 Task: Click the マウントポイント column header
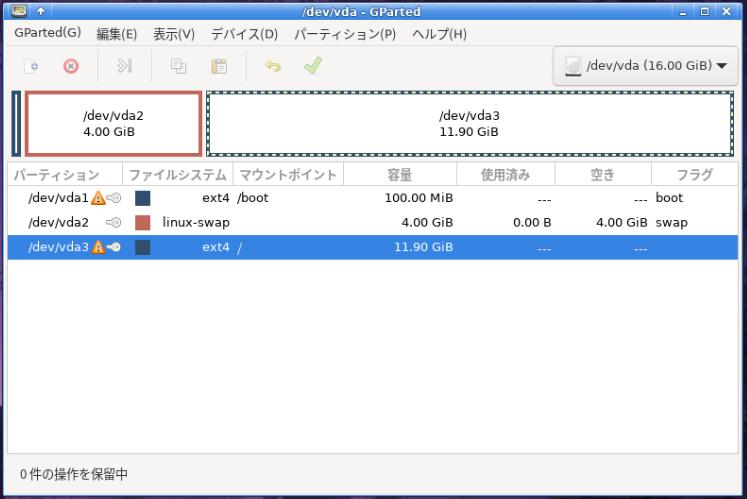pyautogui.click(x=288, y=174)
